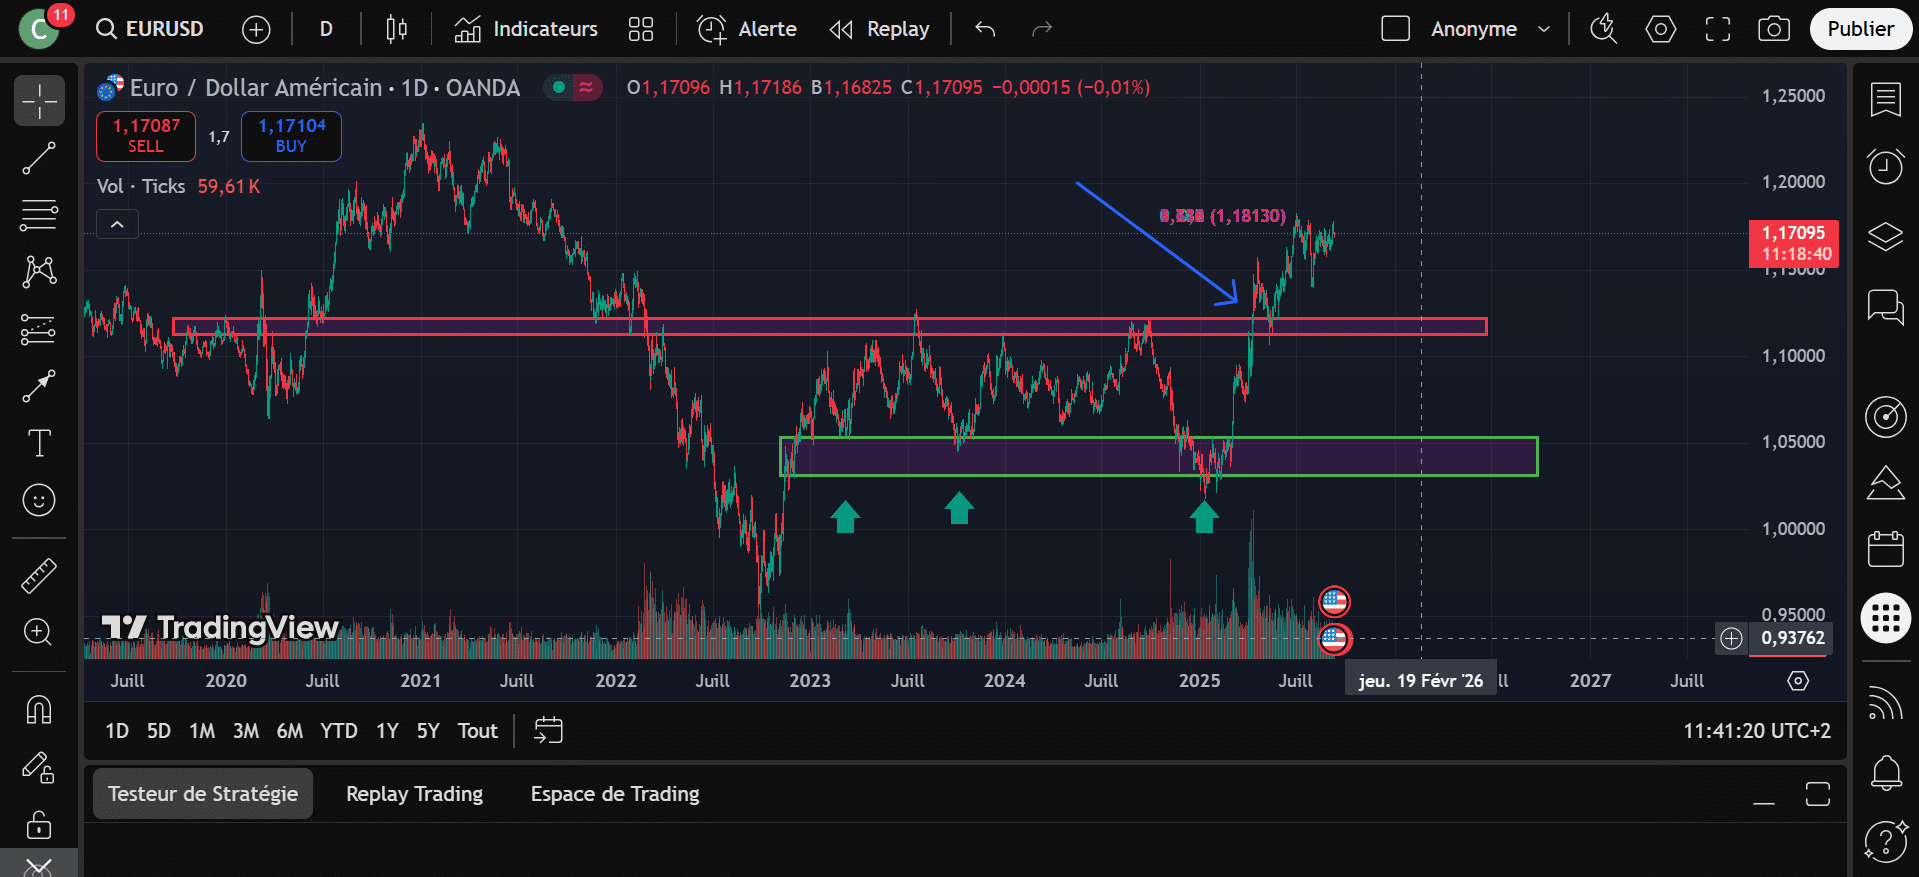
Task: Click the EURUSD symbol search field
Action: (x=152, y=29)
